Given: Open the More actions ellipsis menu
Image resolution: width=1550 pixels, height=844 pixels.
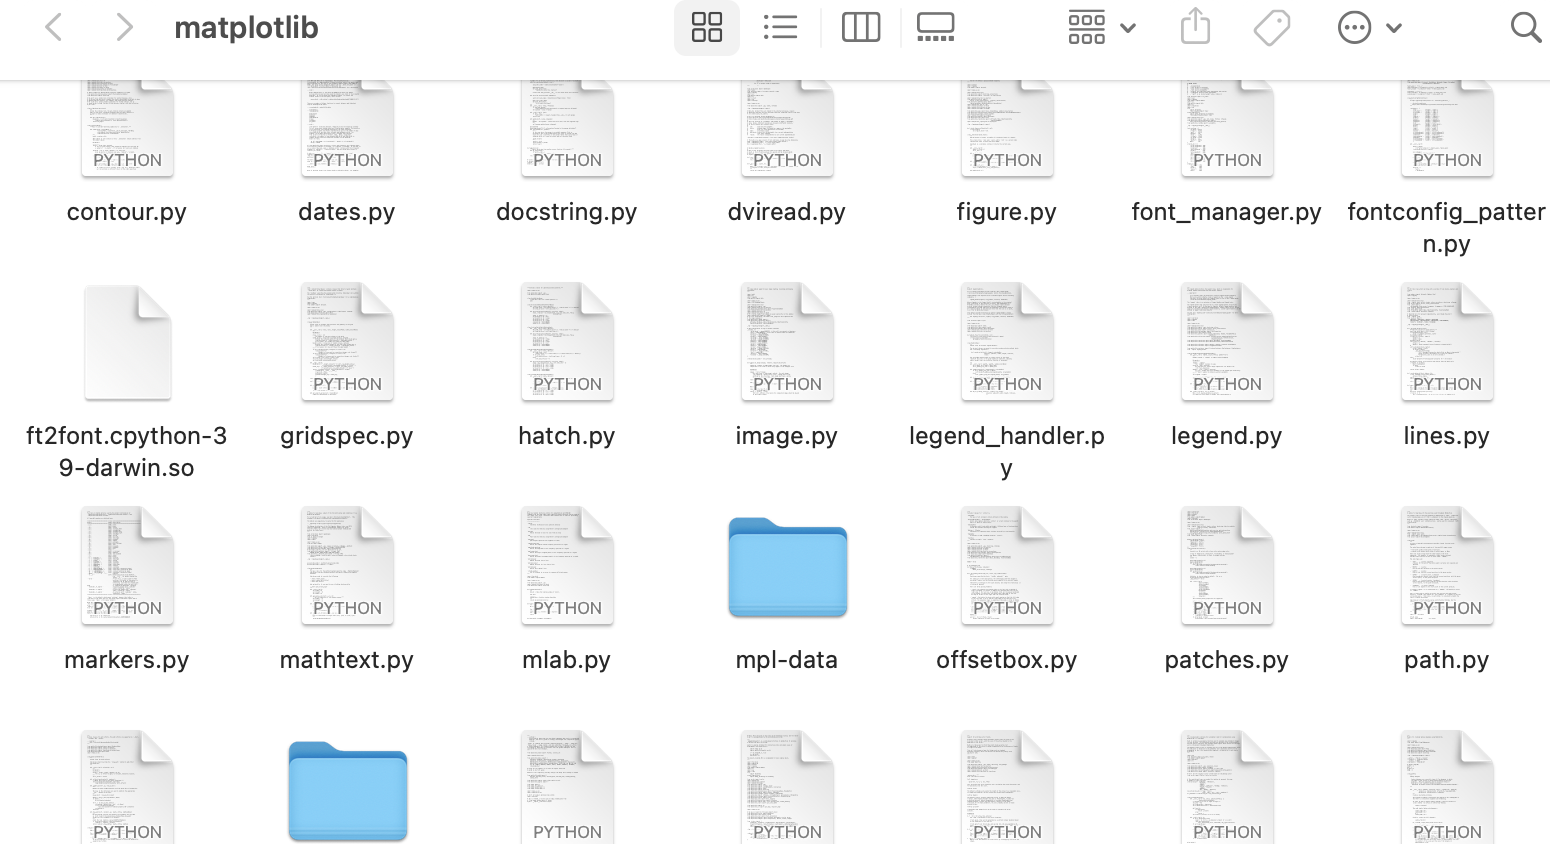Looking at the screenshot, I should pos(1370,27).
